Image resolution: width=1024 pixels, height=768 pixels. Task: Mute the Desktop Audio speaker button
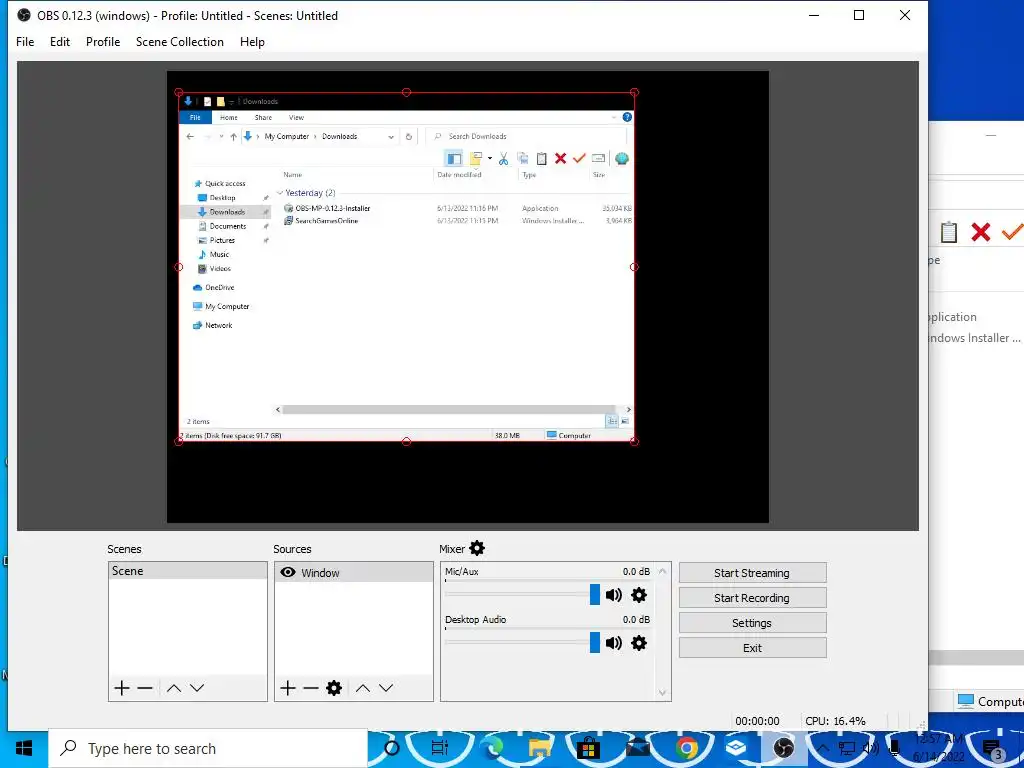(613, 643)
